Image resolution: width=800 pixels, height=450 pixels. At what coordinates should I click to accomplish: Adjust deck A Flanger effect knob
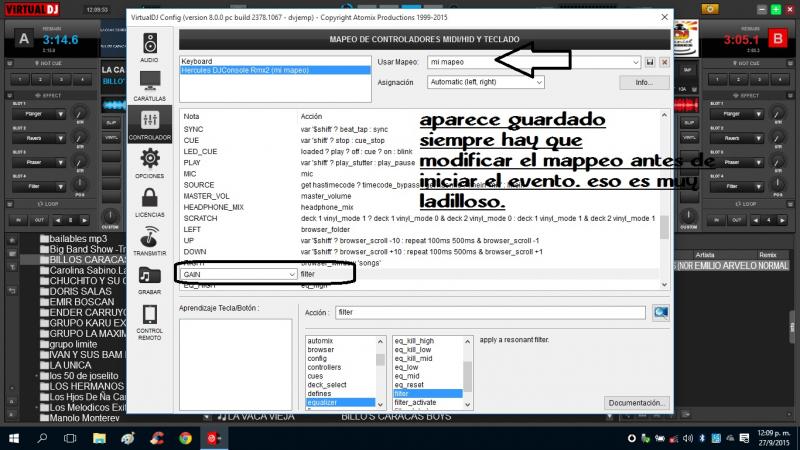(x=79, y=113)
